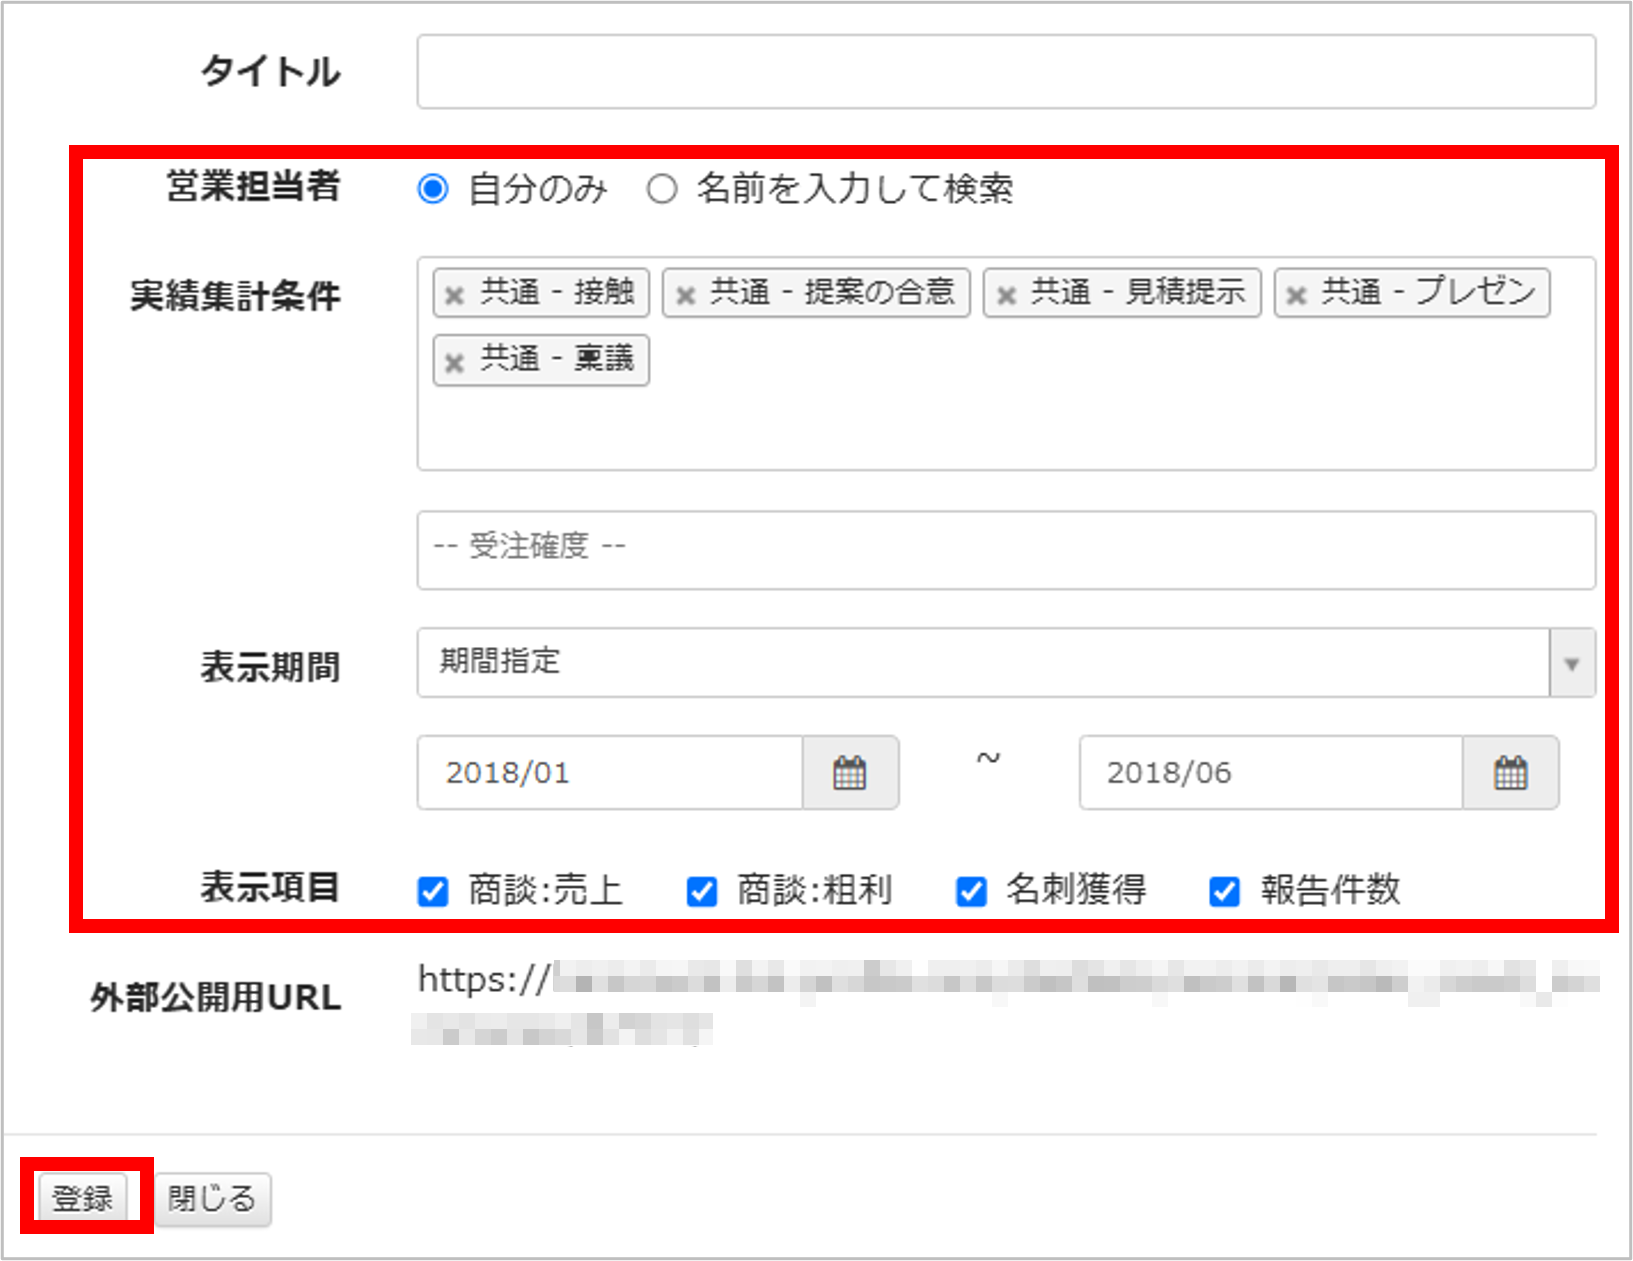This screenshot has height=1261, width=1633.
Task: Select the 名前を入力して検索 radio option
Action: click(661, 189)
